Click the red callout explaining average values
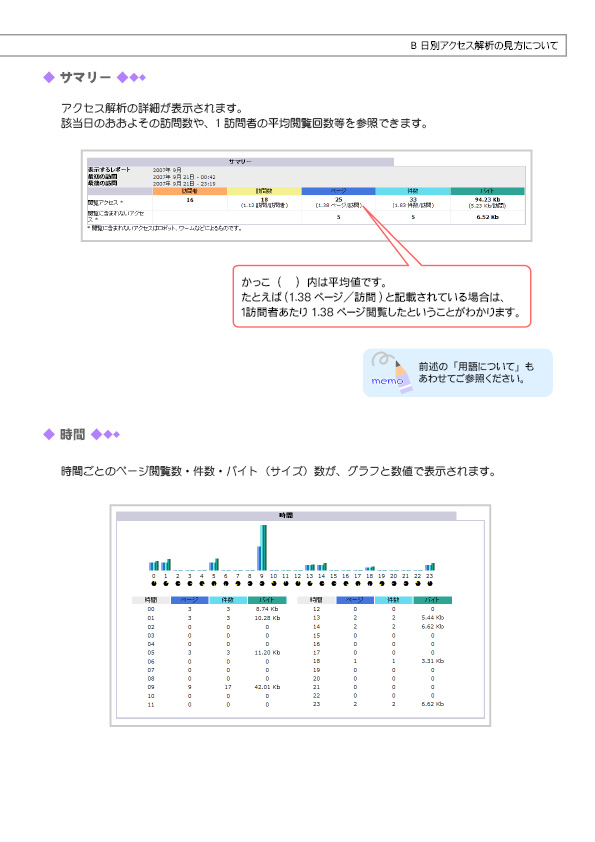Image resolution: width=595 pixels, height=842 pixels. click(382, 296)
